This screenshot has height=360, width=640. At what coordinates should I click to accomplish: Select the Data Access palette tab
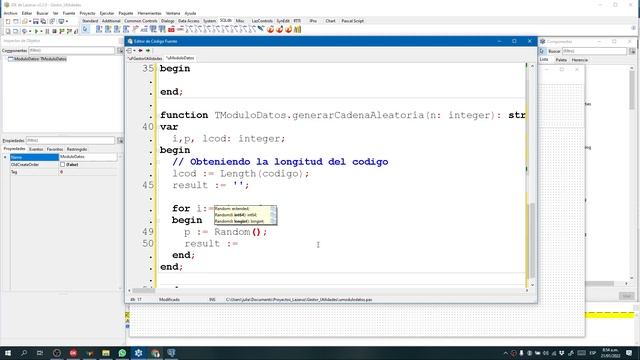click(x=189, y=21)
